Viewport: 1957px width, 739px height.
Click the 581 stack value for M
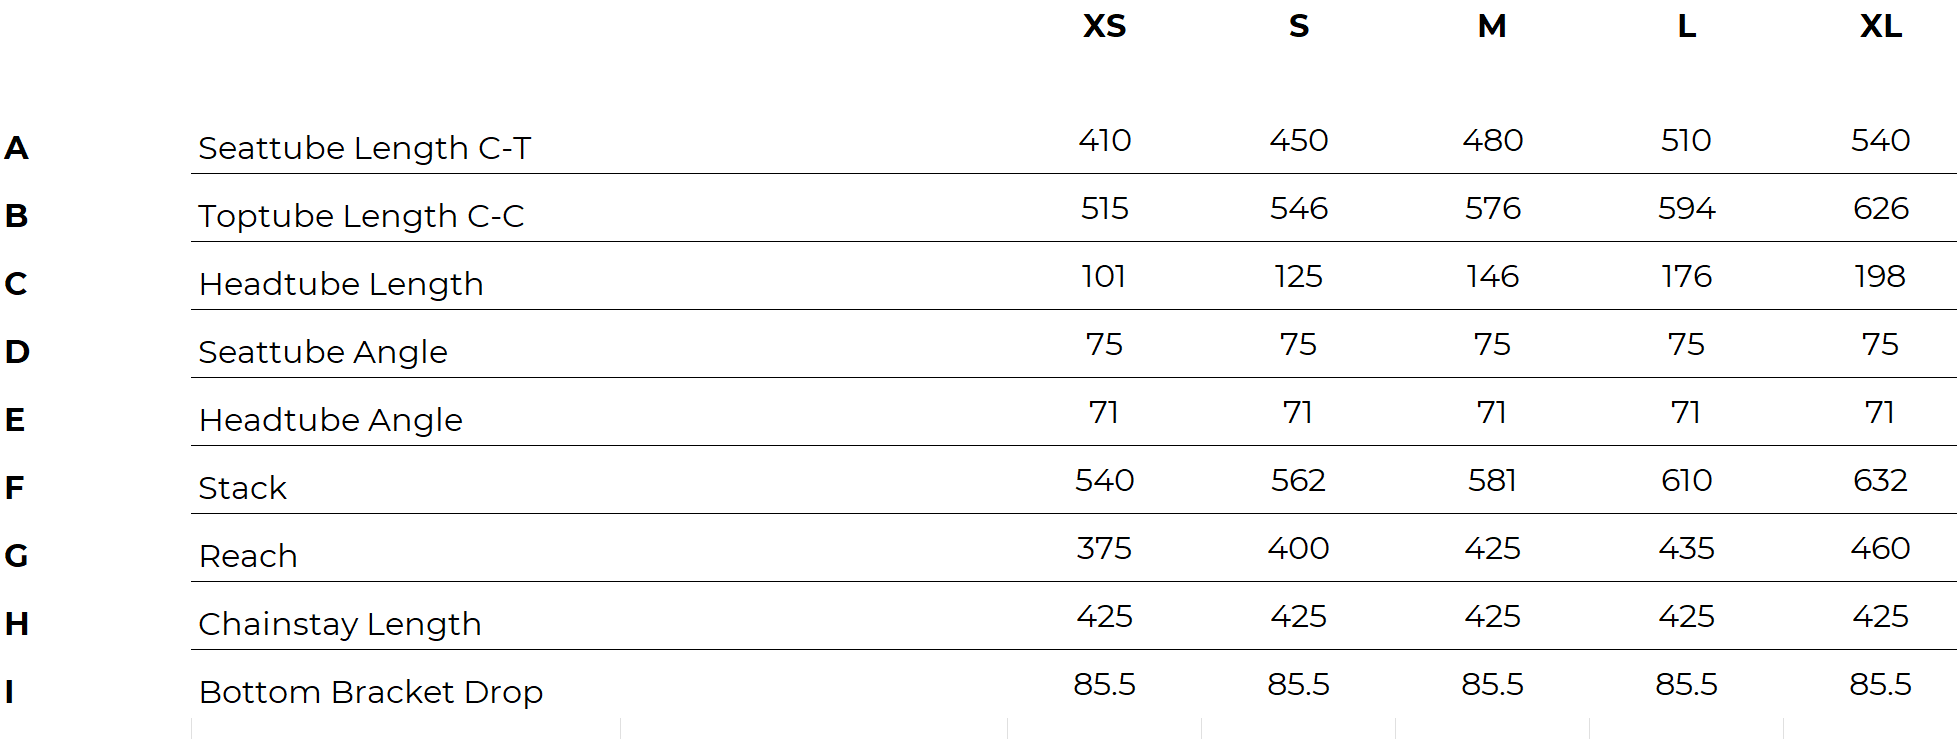(x=1492, y=480)
